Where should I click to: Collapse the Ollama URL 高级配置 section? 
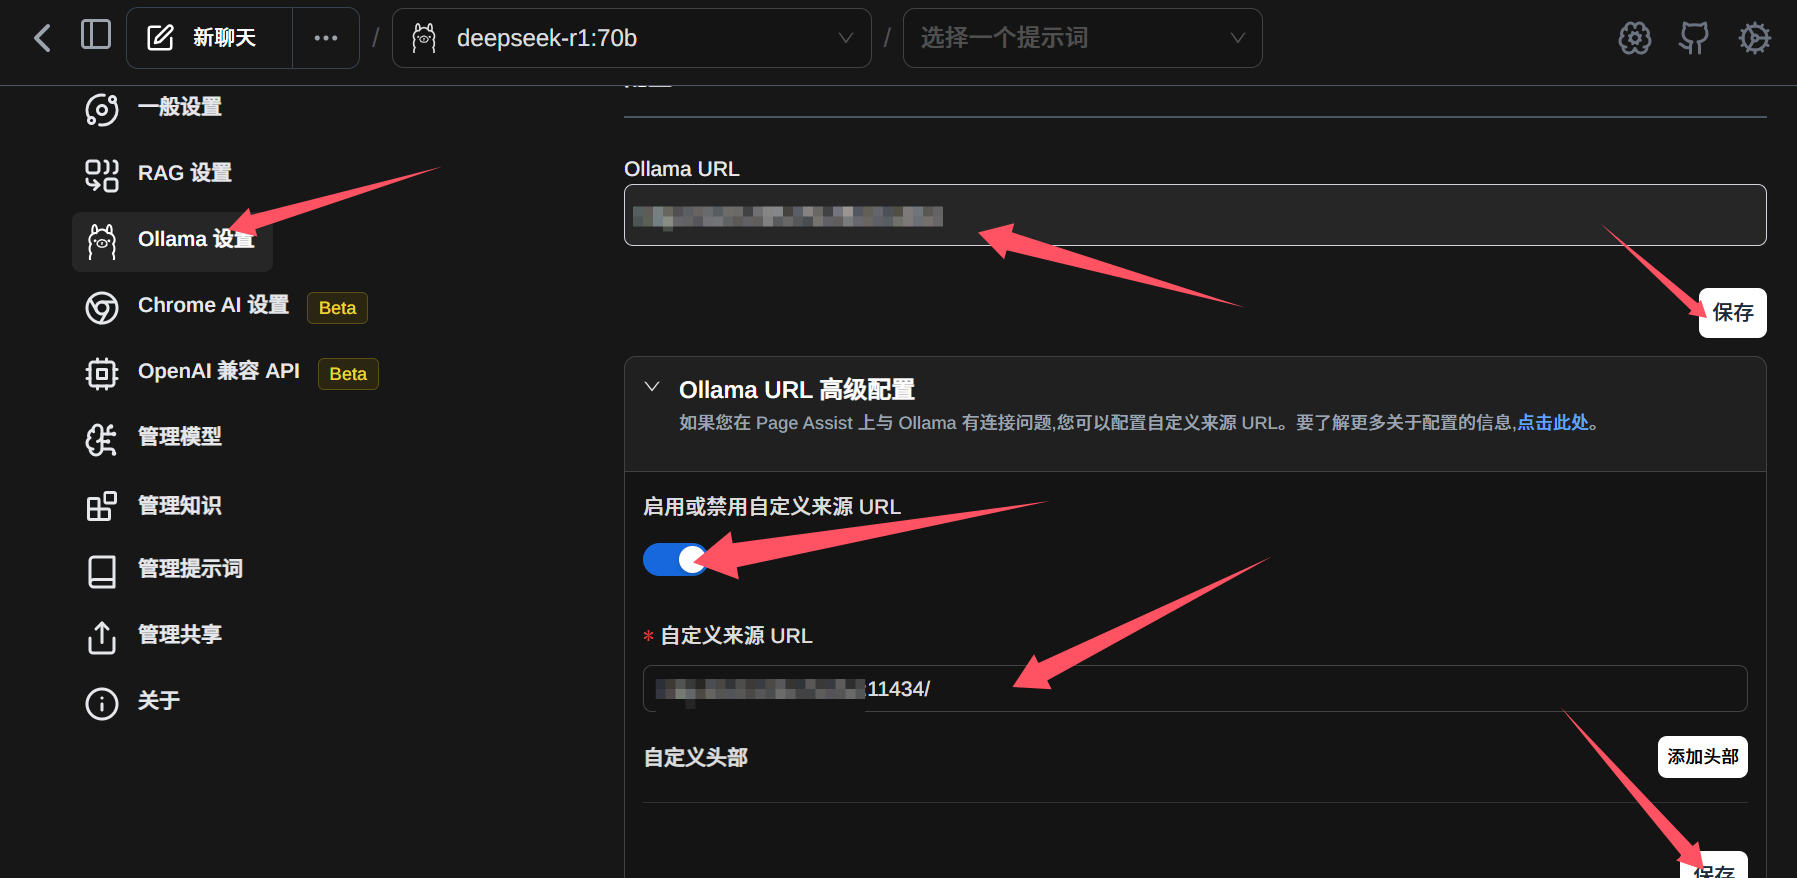coord(652,387)
